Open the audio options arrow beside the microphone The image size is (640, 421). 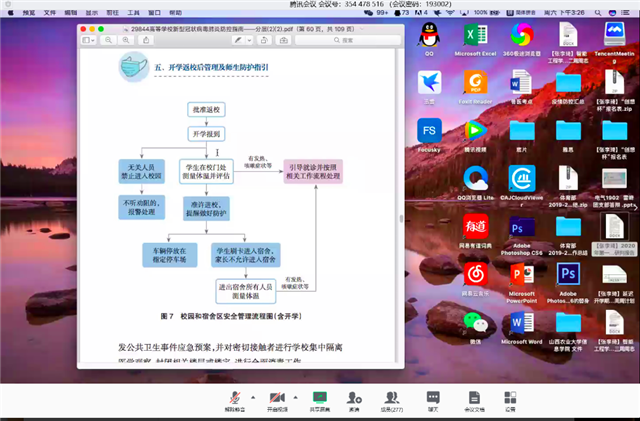[253, 397]
